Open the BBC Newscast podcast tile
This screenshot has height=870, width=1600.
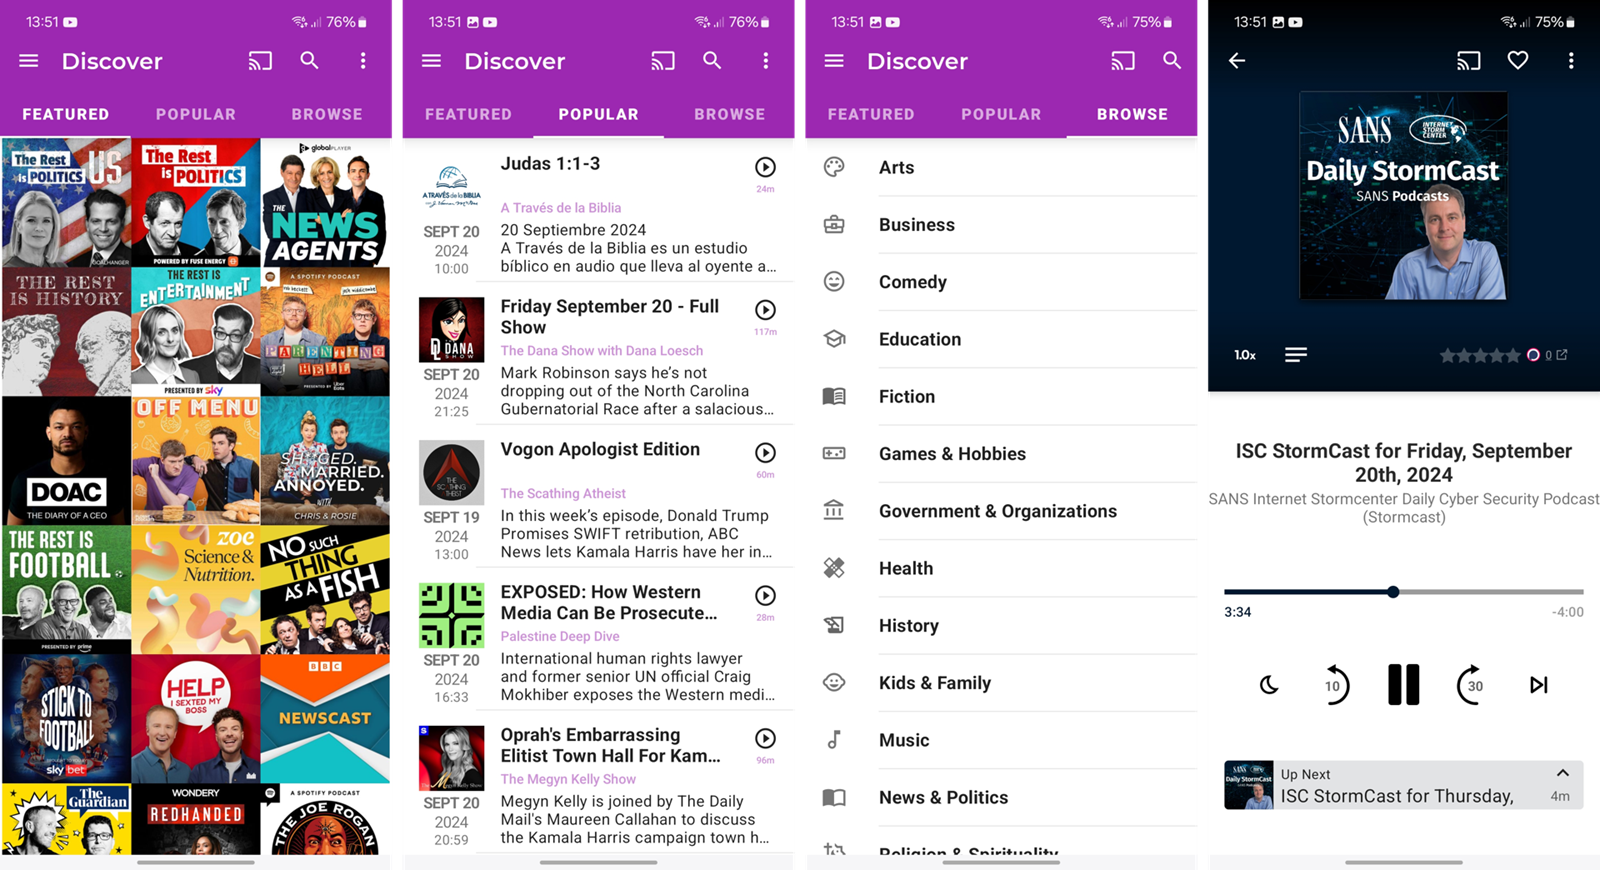coord(325,719)
